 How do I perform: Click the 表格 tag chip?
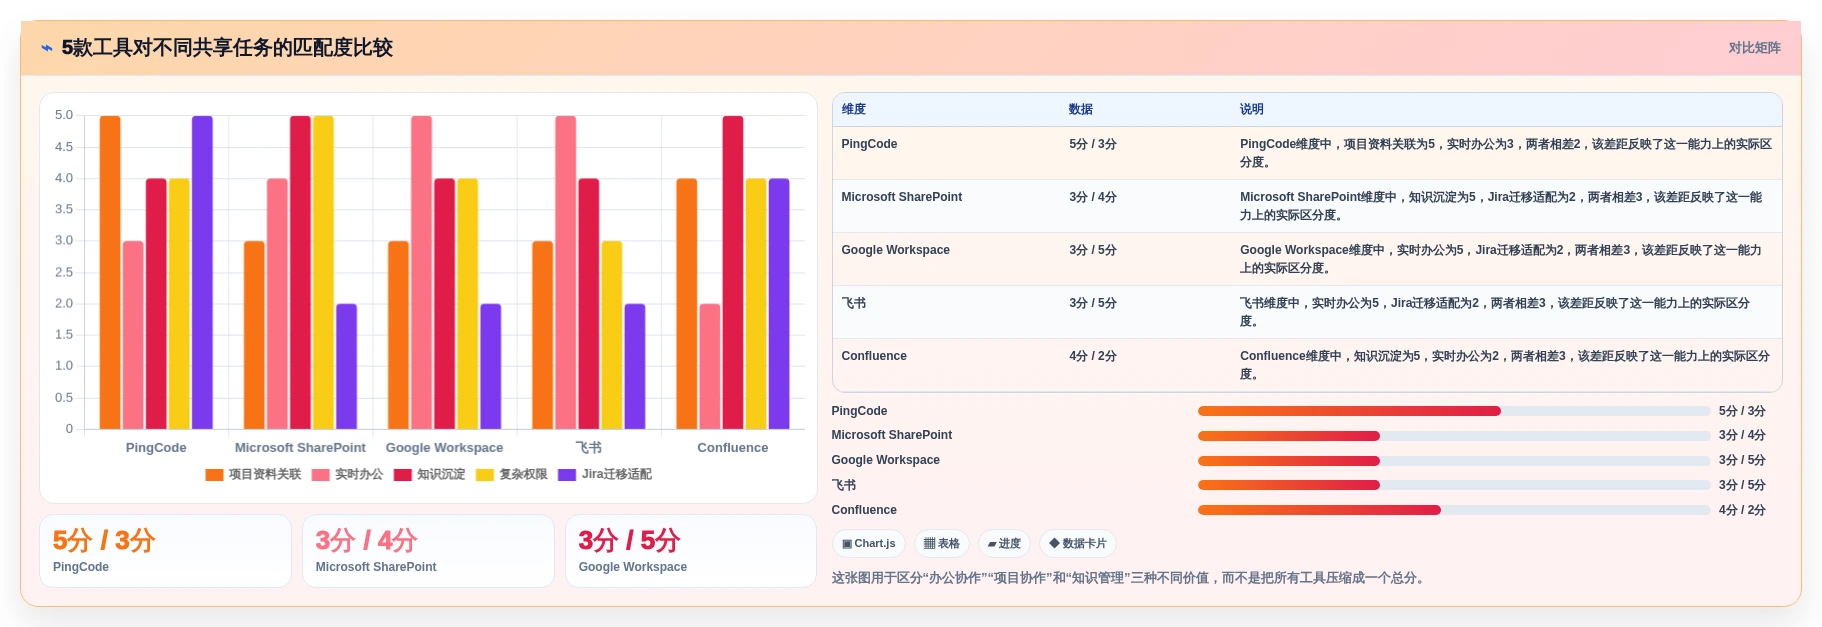941,544
